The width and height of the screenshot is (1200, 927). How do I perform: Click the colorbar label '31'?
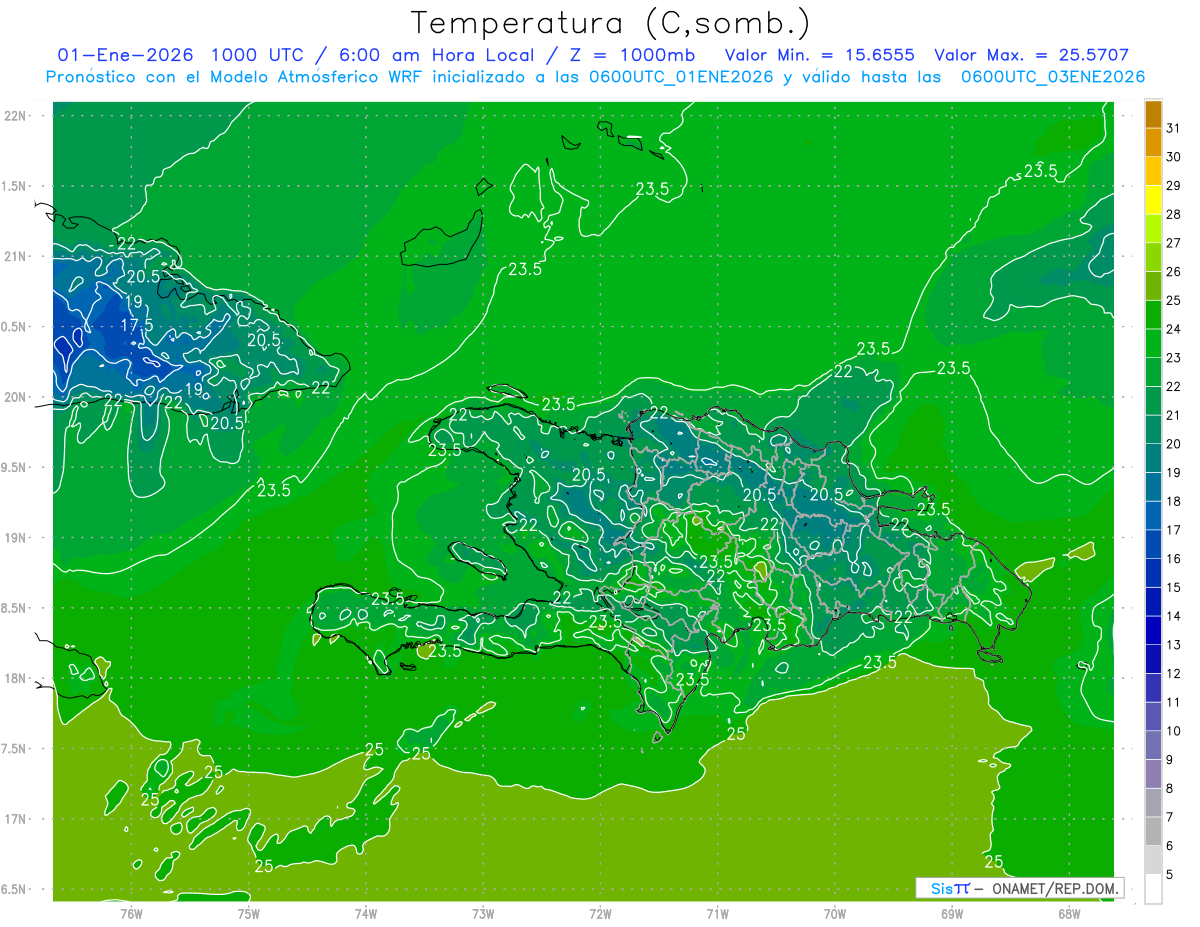tap(1174, 128)
